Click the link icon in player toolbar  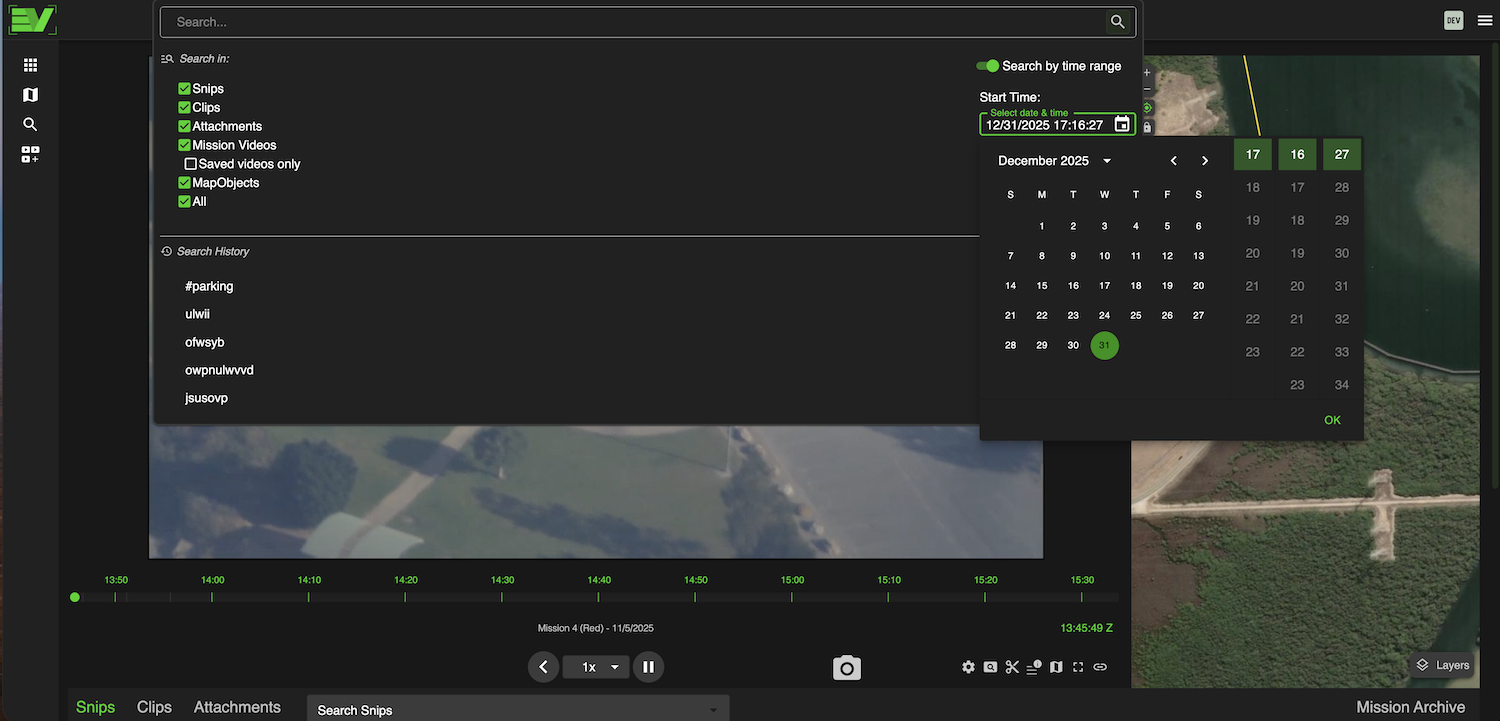1100,667
